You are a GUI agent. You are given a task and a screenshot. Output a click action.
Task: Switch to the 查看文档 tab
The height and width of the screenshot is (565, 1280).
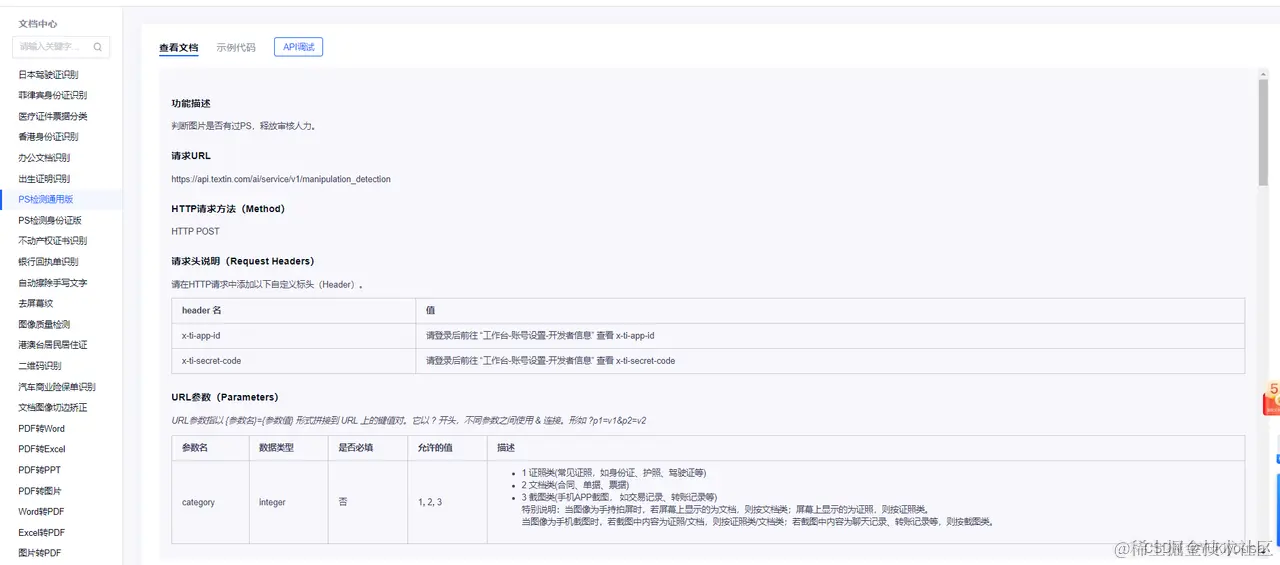pos(179,47)
